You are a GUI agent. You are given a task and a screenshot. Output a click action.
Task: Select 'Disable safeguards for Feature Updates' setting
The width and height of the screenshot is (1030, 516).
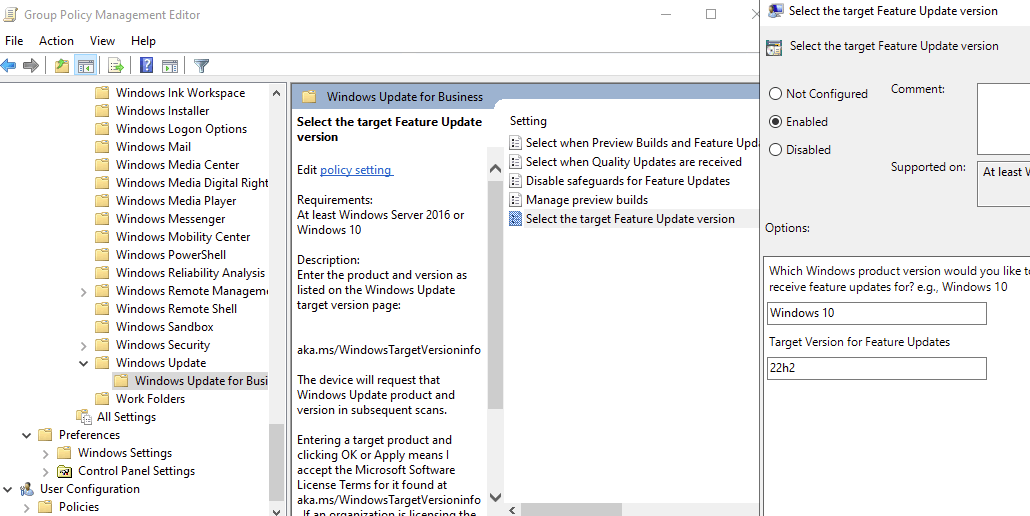[627, 181]
